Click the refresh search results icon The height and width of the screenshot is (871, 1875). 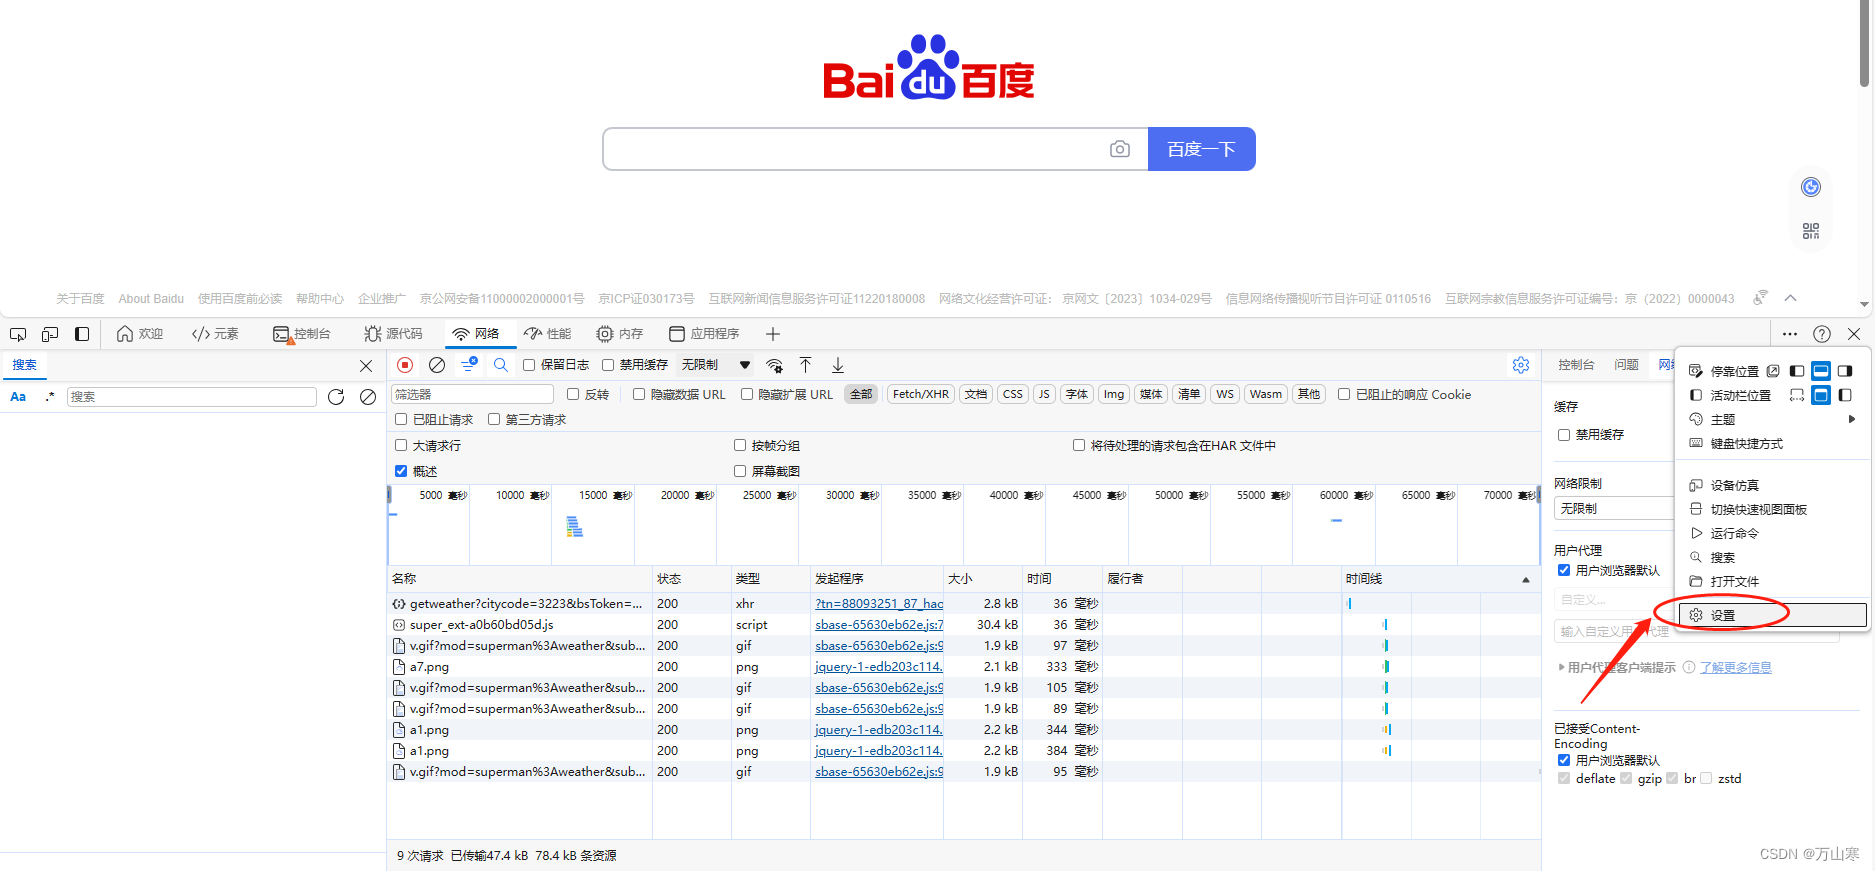click(x=336, y=397)
